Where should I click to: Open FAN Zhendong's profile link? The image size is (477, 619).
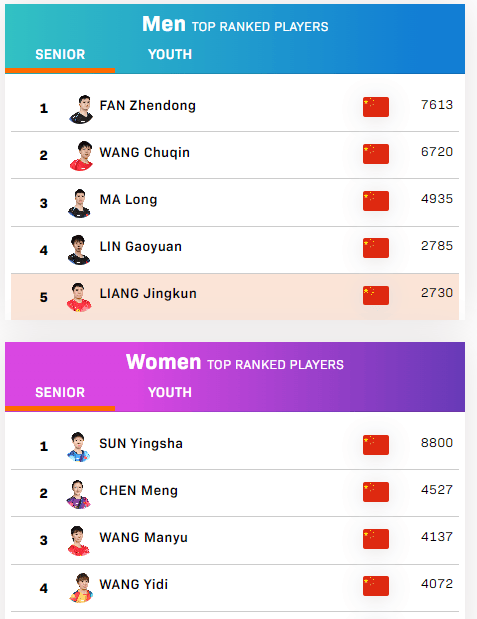pyautogui.click(x=148, y=106)
